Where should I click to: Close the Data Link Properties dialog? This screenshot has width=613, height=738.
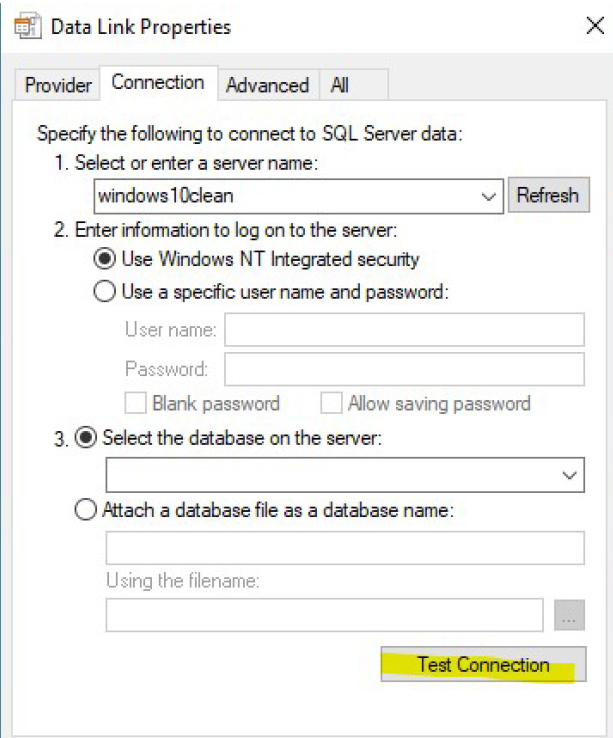(595, 25)
